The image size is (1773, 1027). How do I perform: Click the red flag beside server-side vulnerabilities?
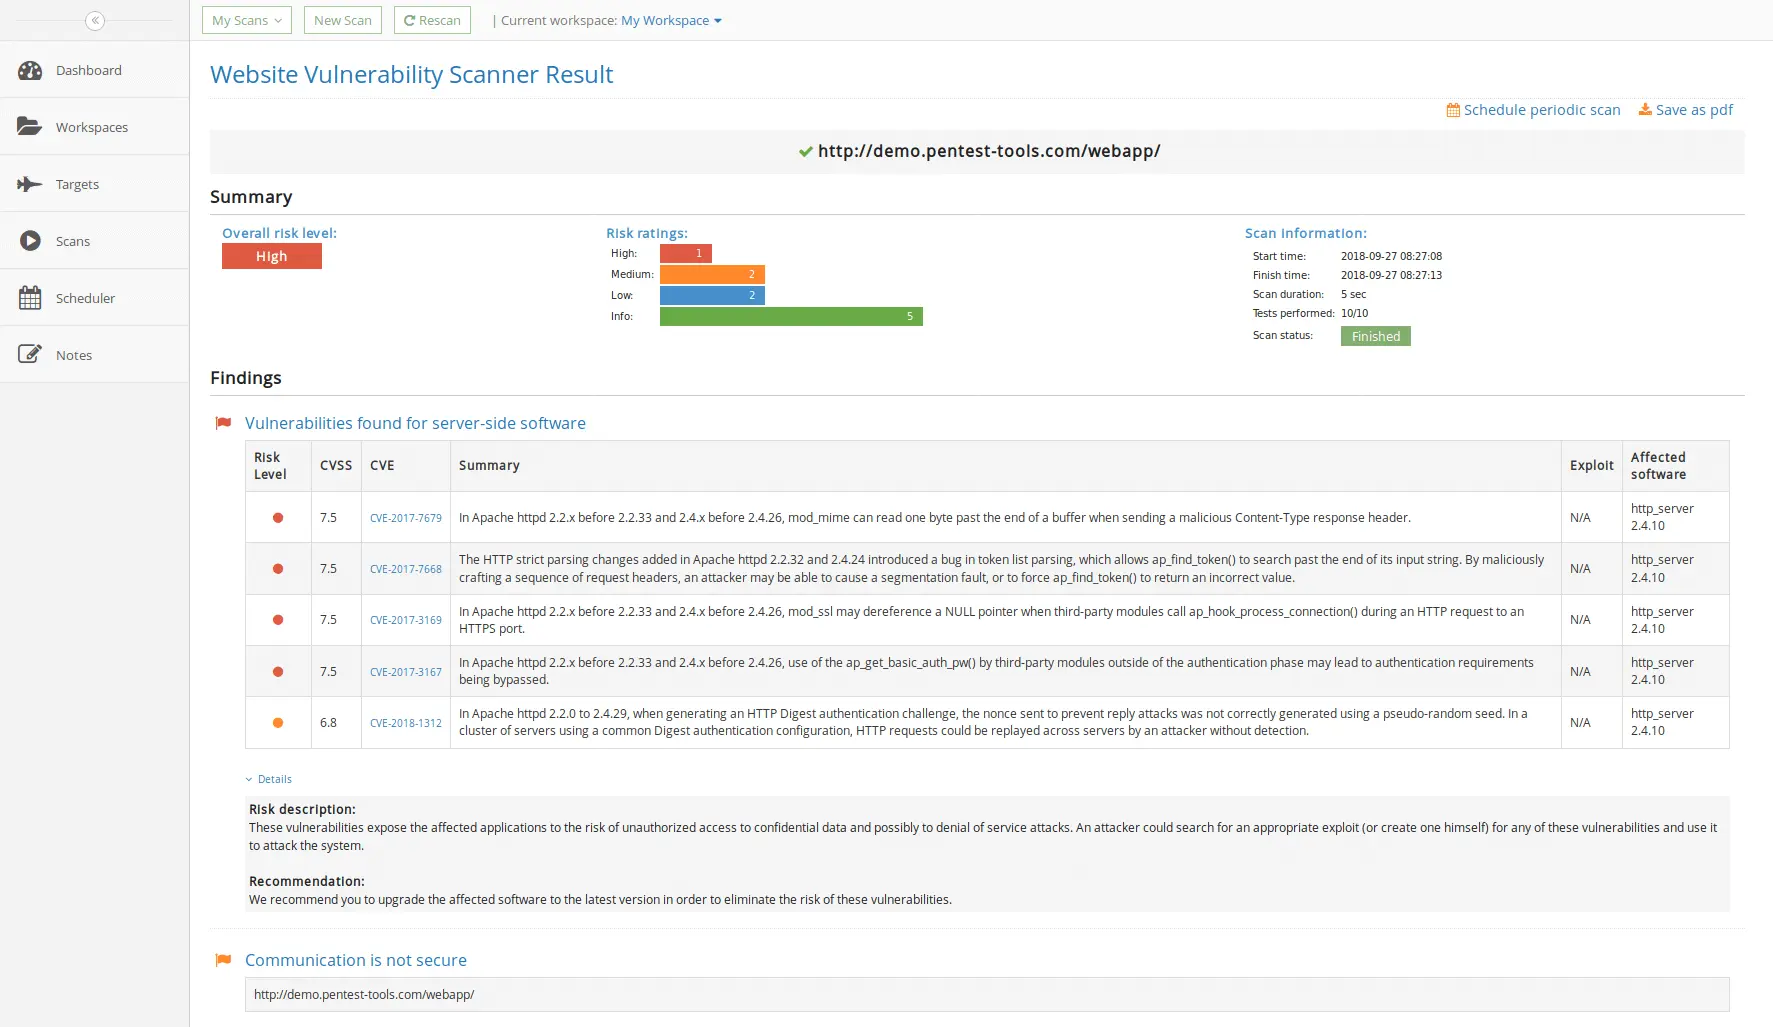[223, 422]
